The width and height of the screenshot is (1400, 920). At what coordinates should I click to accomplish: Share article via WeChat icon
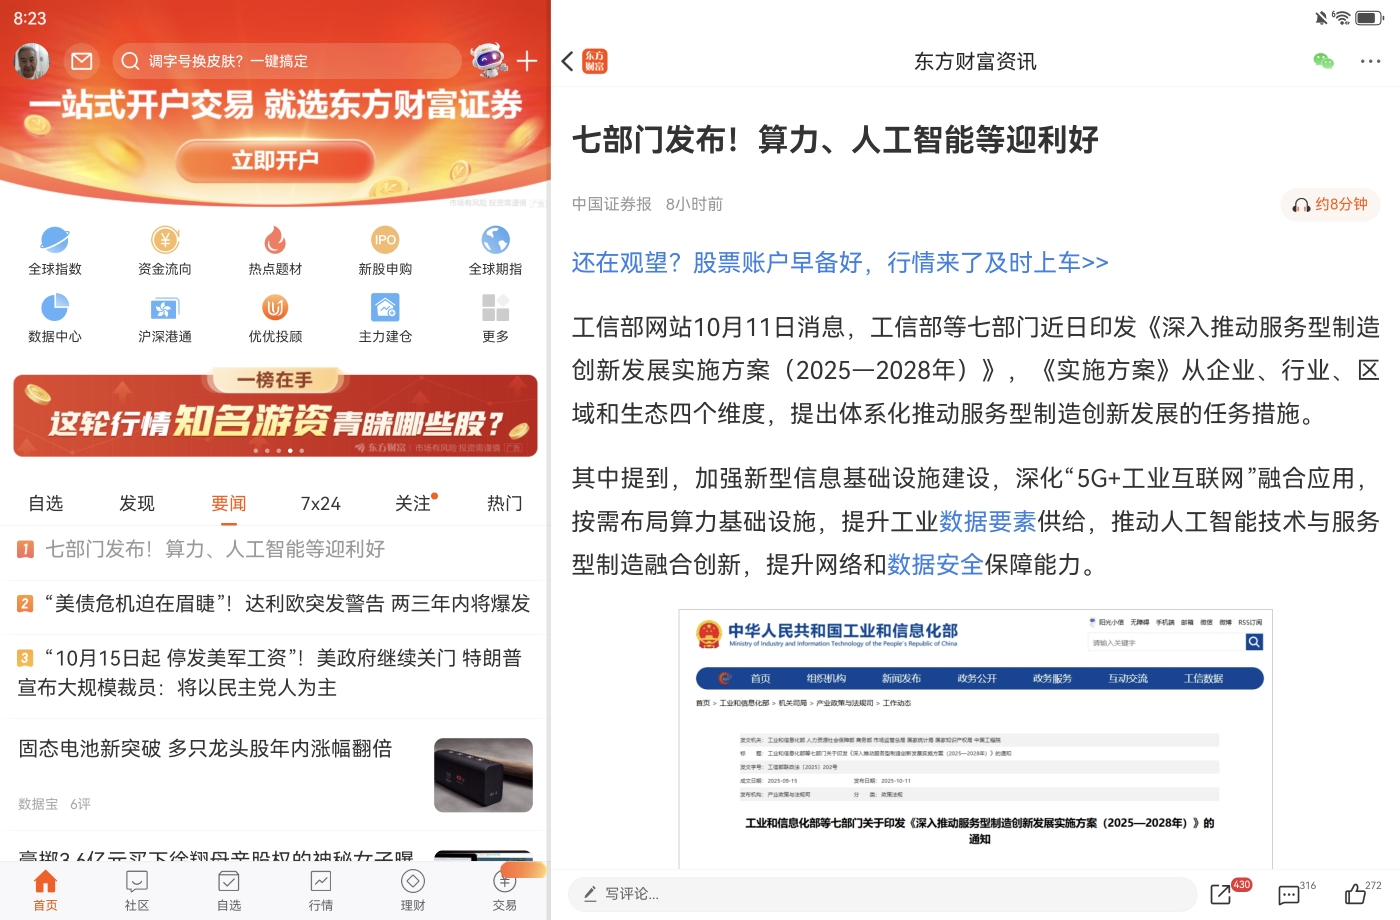tap(1323, 61)
